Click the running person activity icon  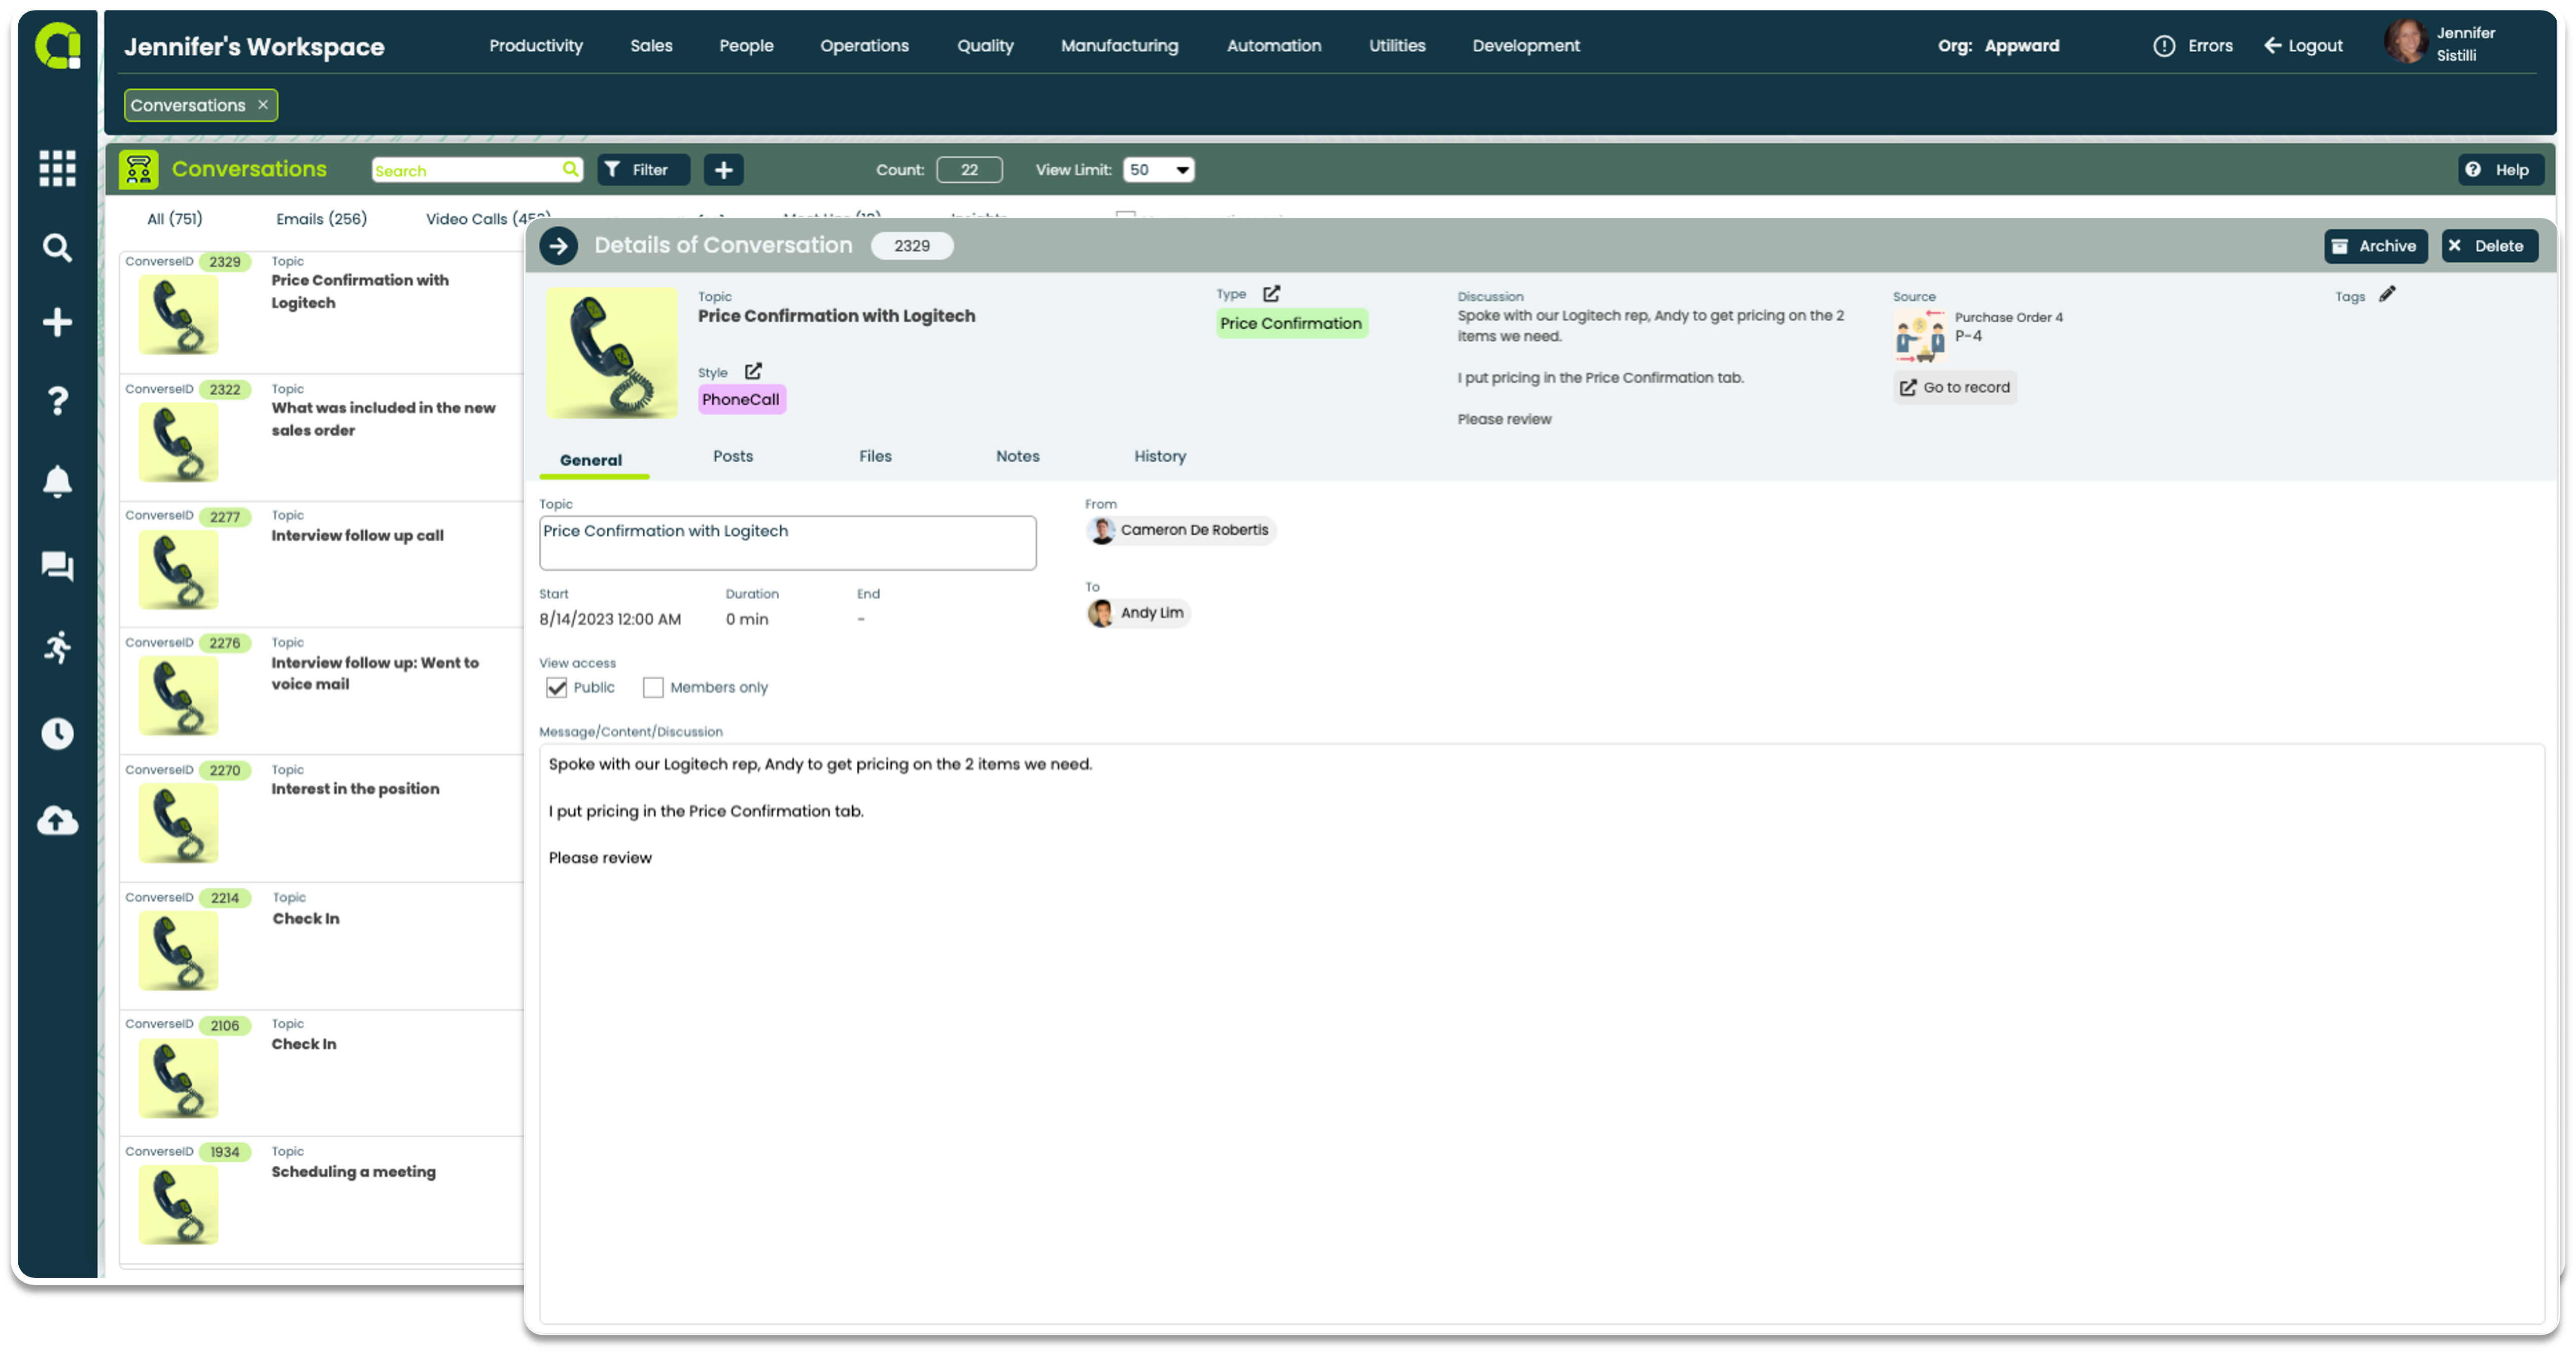click(x=57, y=647)
